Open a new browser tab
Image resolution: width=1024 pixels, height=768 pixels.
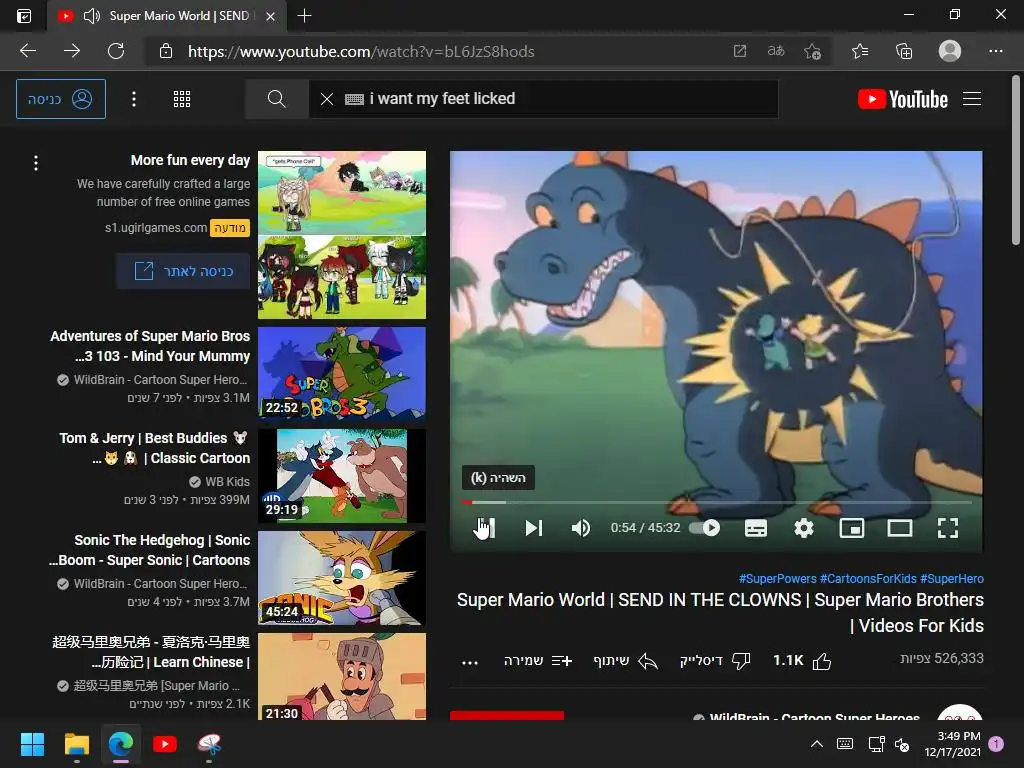[x=304, y=16]
